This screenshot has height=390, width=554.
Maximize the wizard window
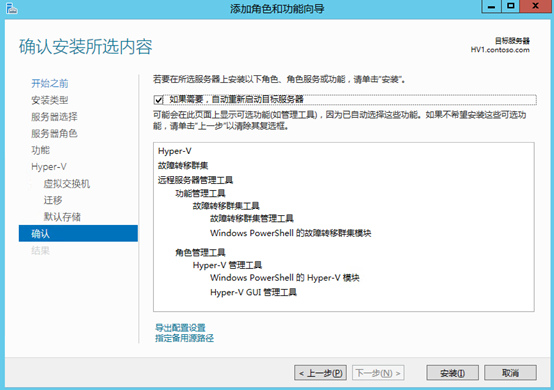coord(511,6)
